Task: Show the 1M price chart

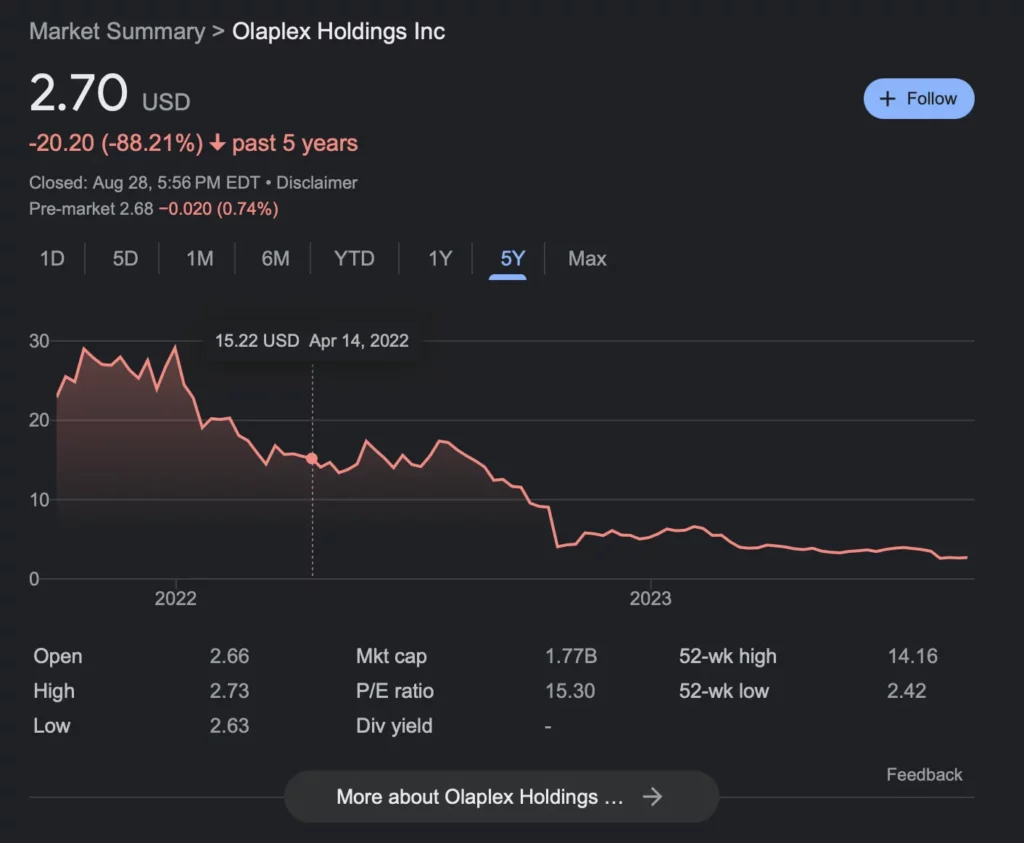Action: tap(200, 259)
